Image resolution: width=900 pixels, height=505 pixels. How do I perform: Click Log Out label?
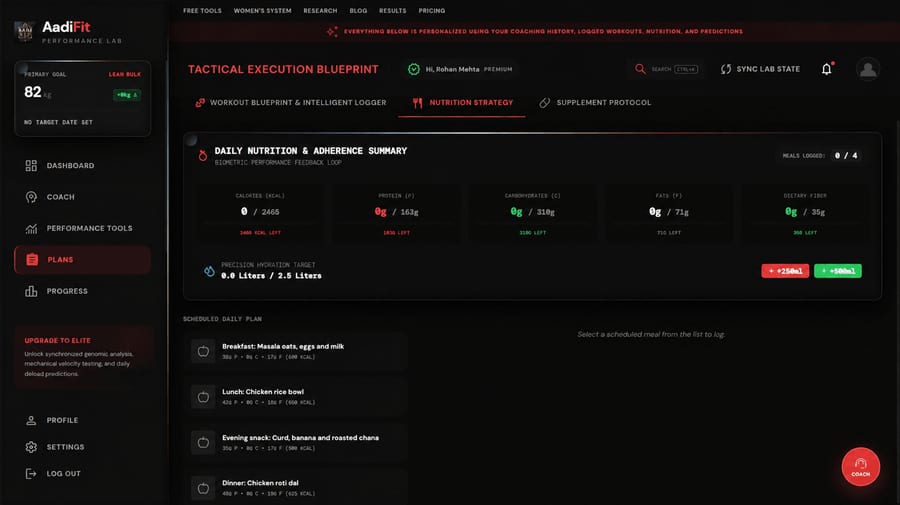[64, 473]
